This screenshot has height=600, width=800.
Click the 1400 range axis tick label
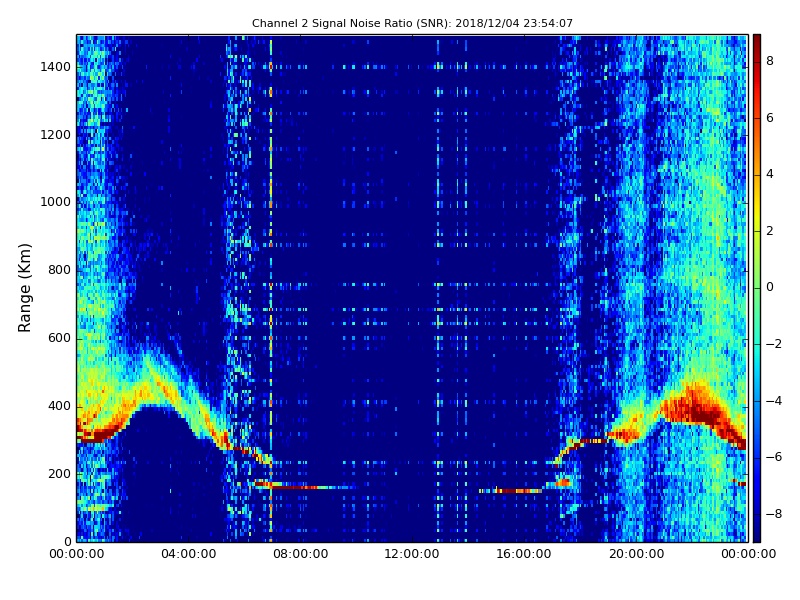54,67
